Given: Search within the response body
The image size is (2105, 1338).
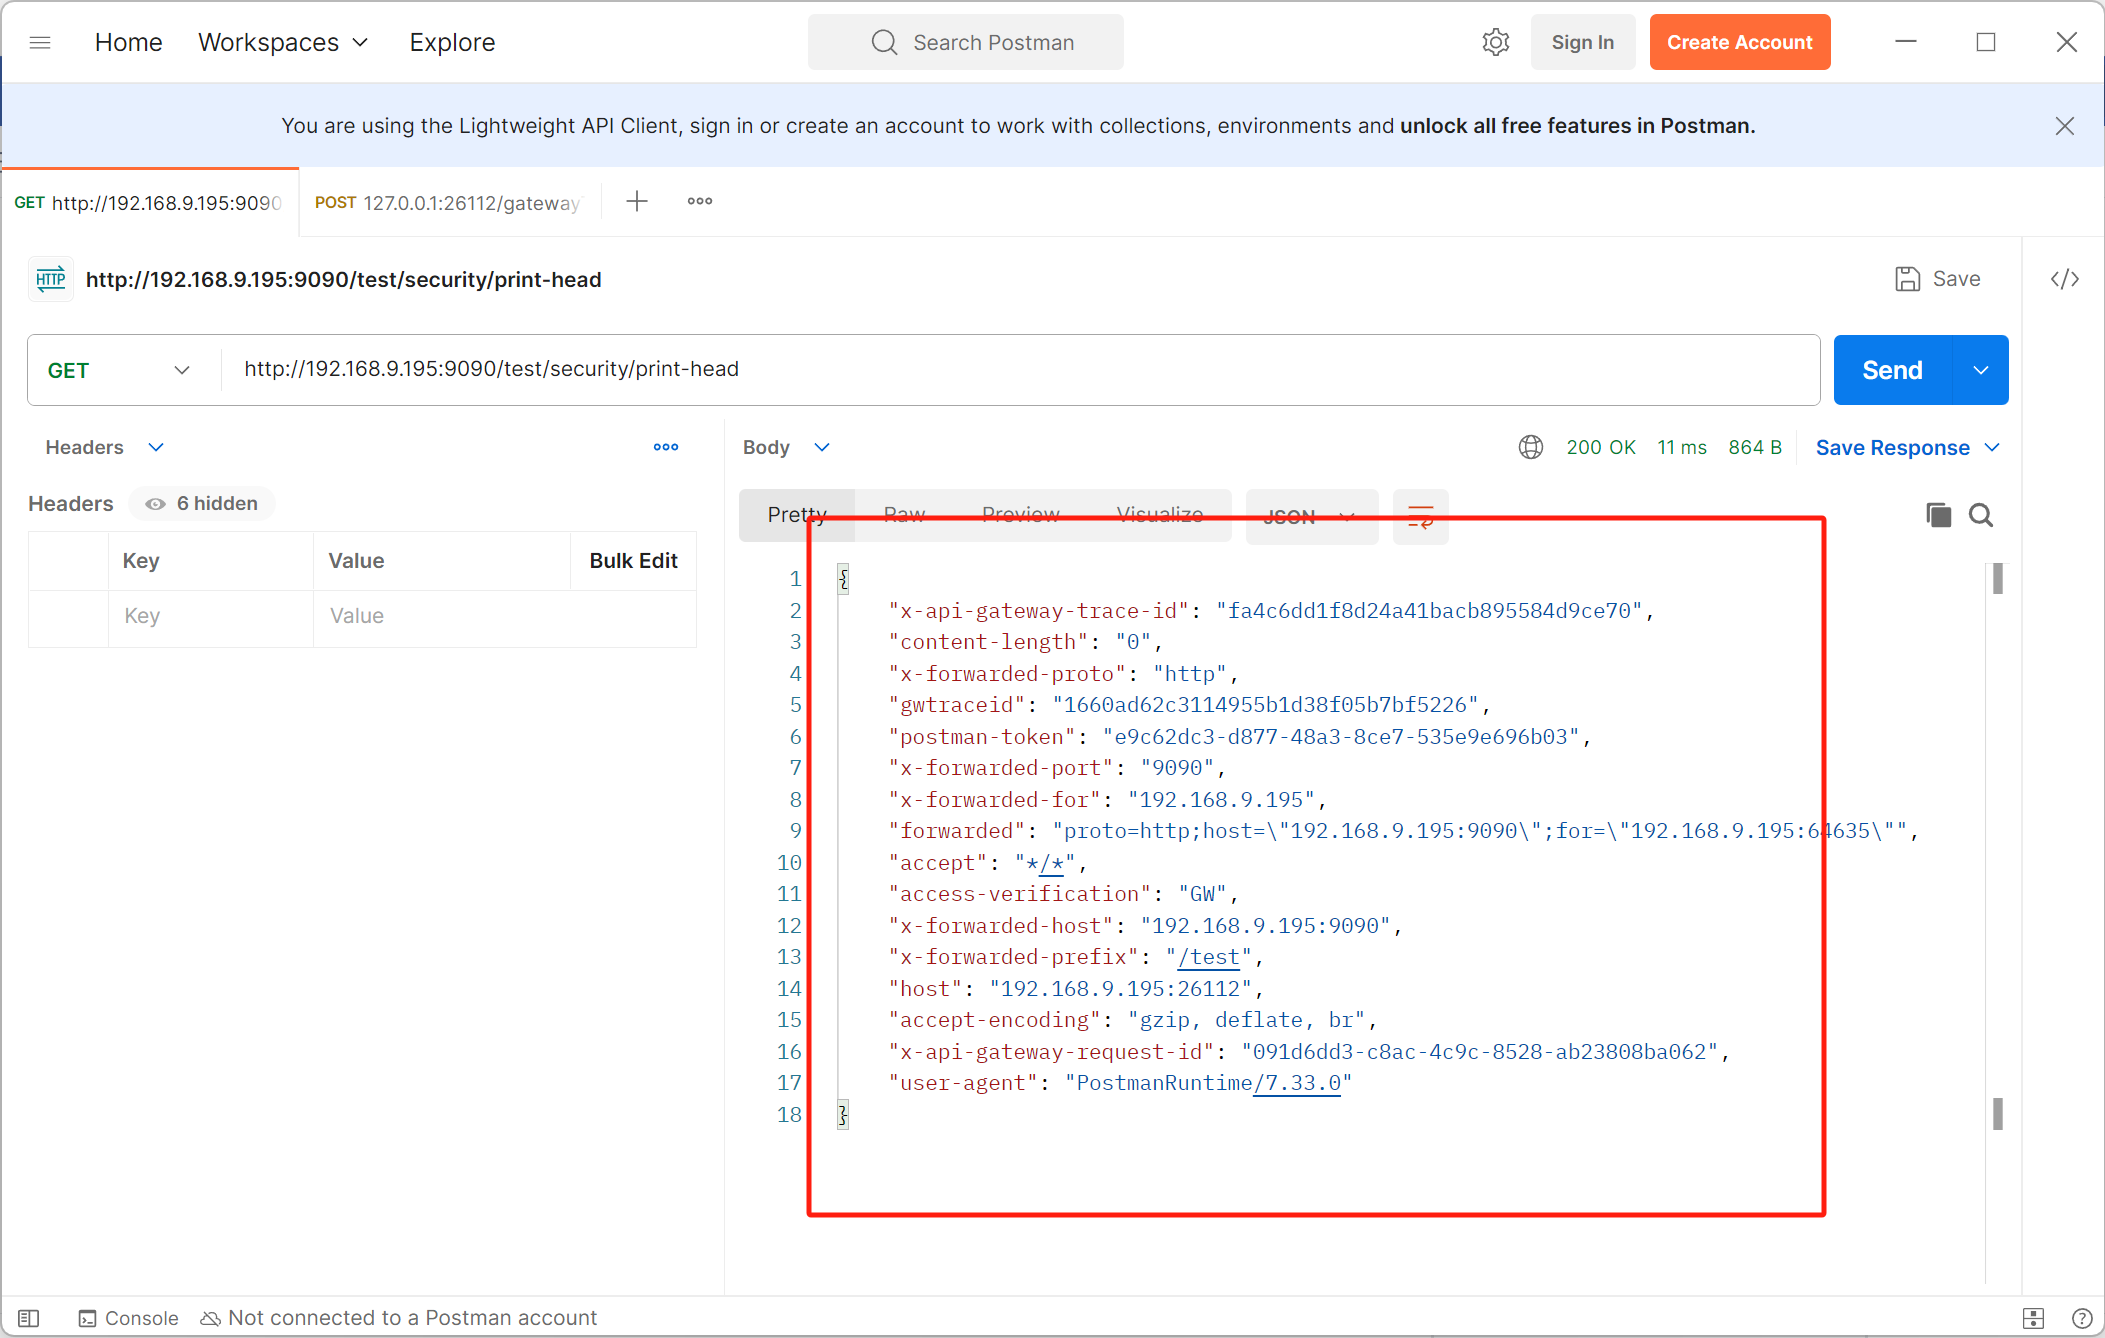Looking at the screenshot, I should point(1980,515).
